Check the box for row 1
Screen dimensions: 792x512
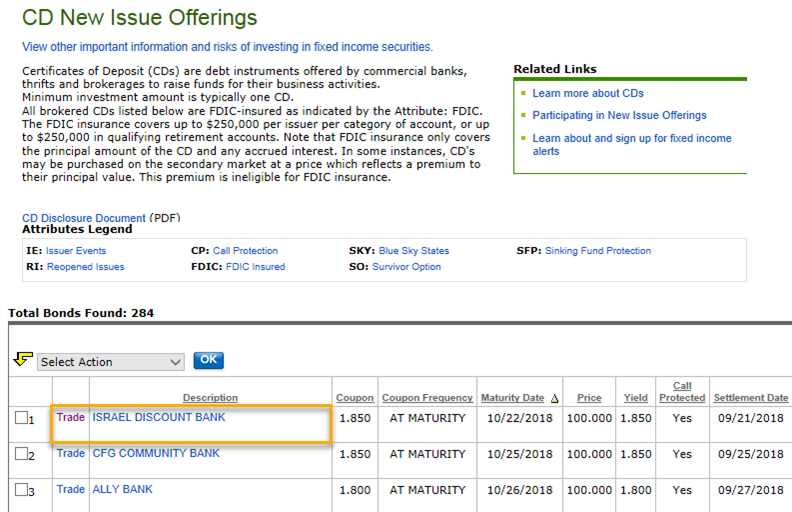click(21, 419)
